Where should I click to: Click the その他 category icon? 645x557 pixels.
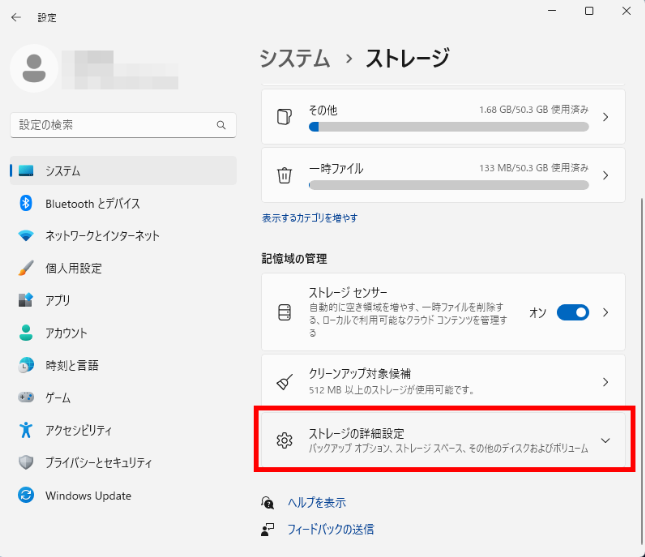pyautogui.click(x=284, y=117)
